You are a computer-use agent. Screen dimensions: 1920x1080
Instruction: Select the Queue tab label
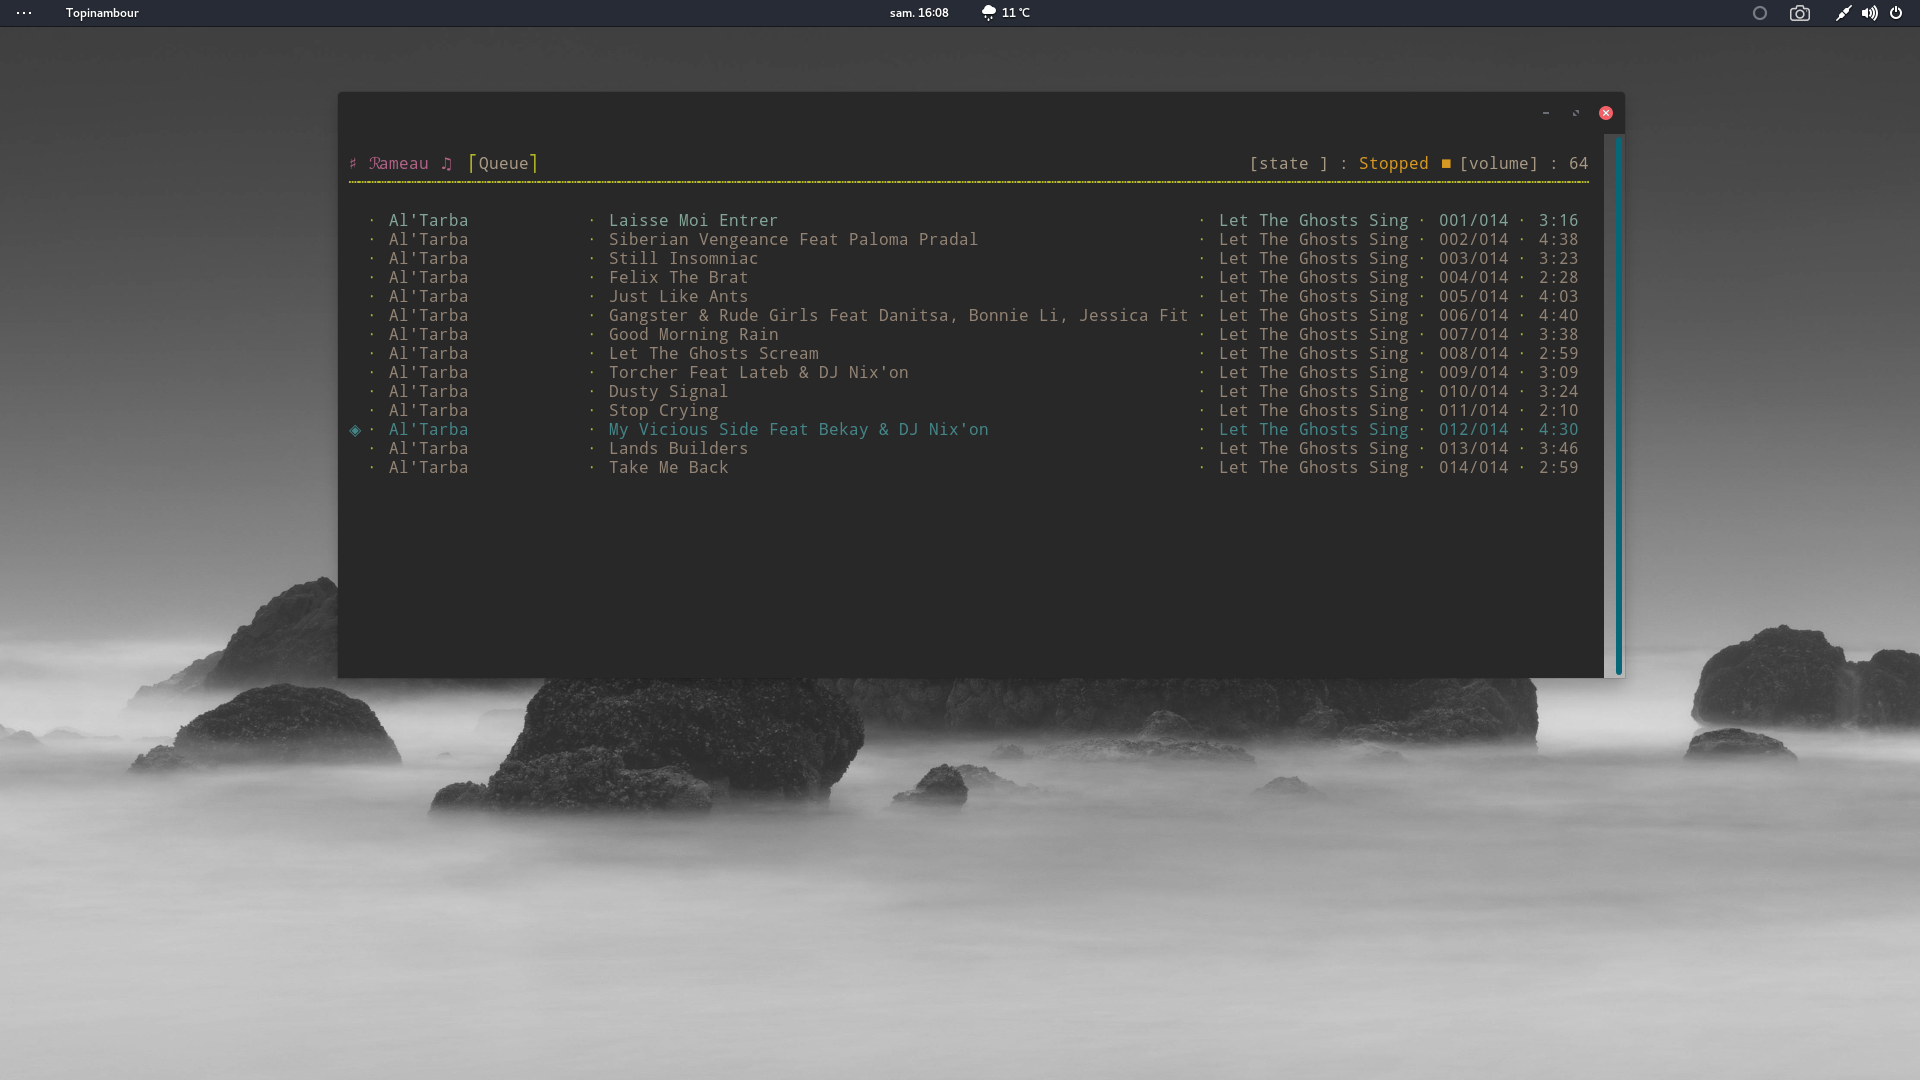(x=503, y=163)
